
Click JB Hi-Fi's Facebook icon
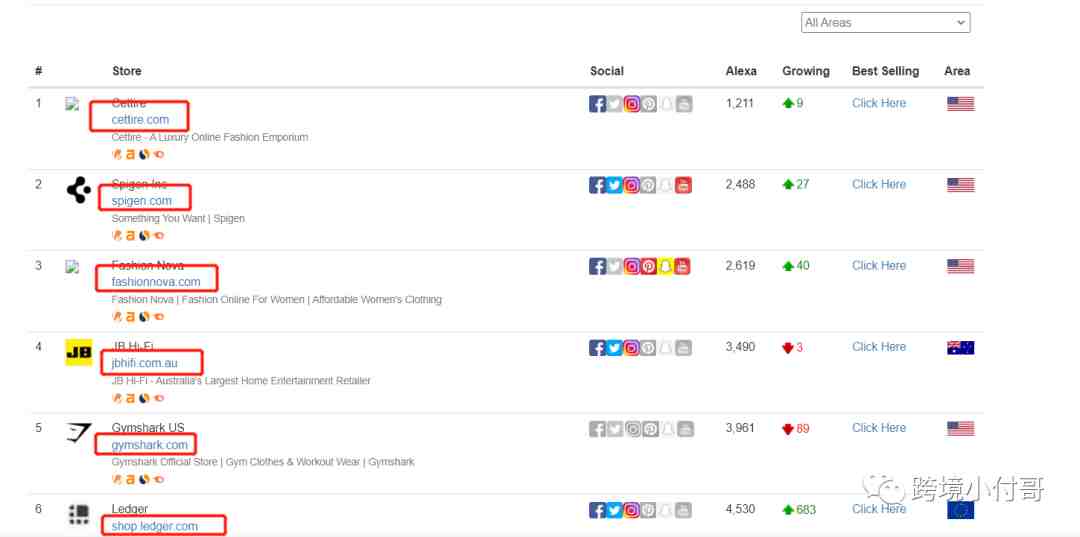[x=598, y=348]
